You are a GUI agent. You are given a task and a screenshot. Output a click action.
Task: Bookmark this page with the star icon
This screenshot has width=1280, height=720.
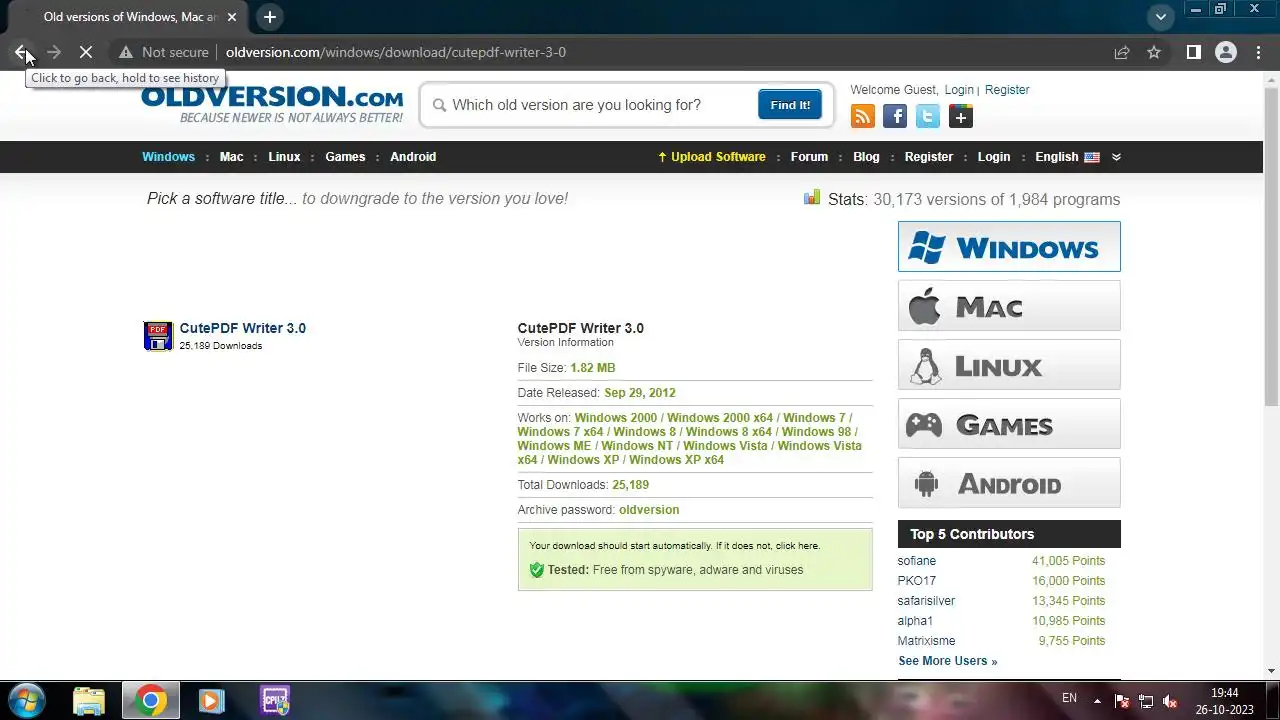[x=1154, y=52]
